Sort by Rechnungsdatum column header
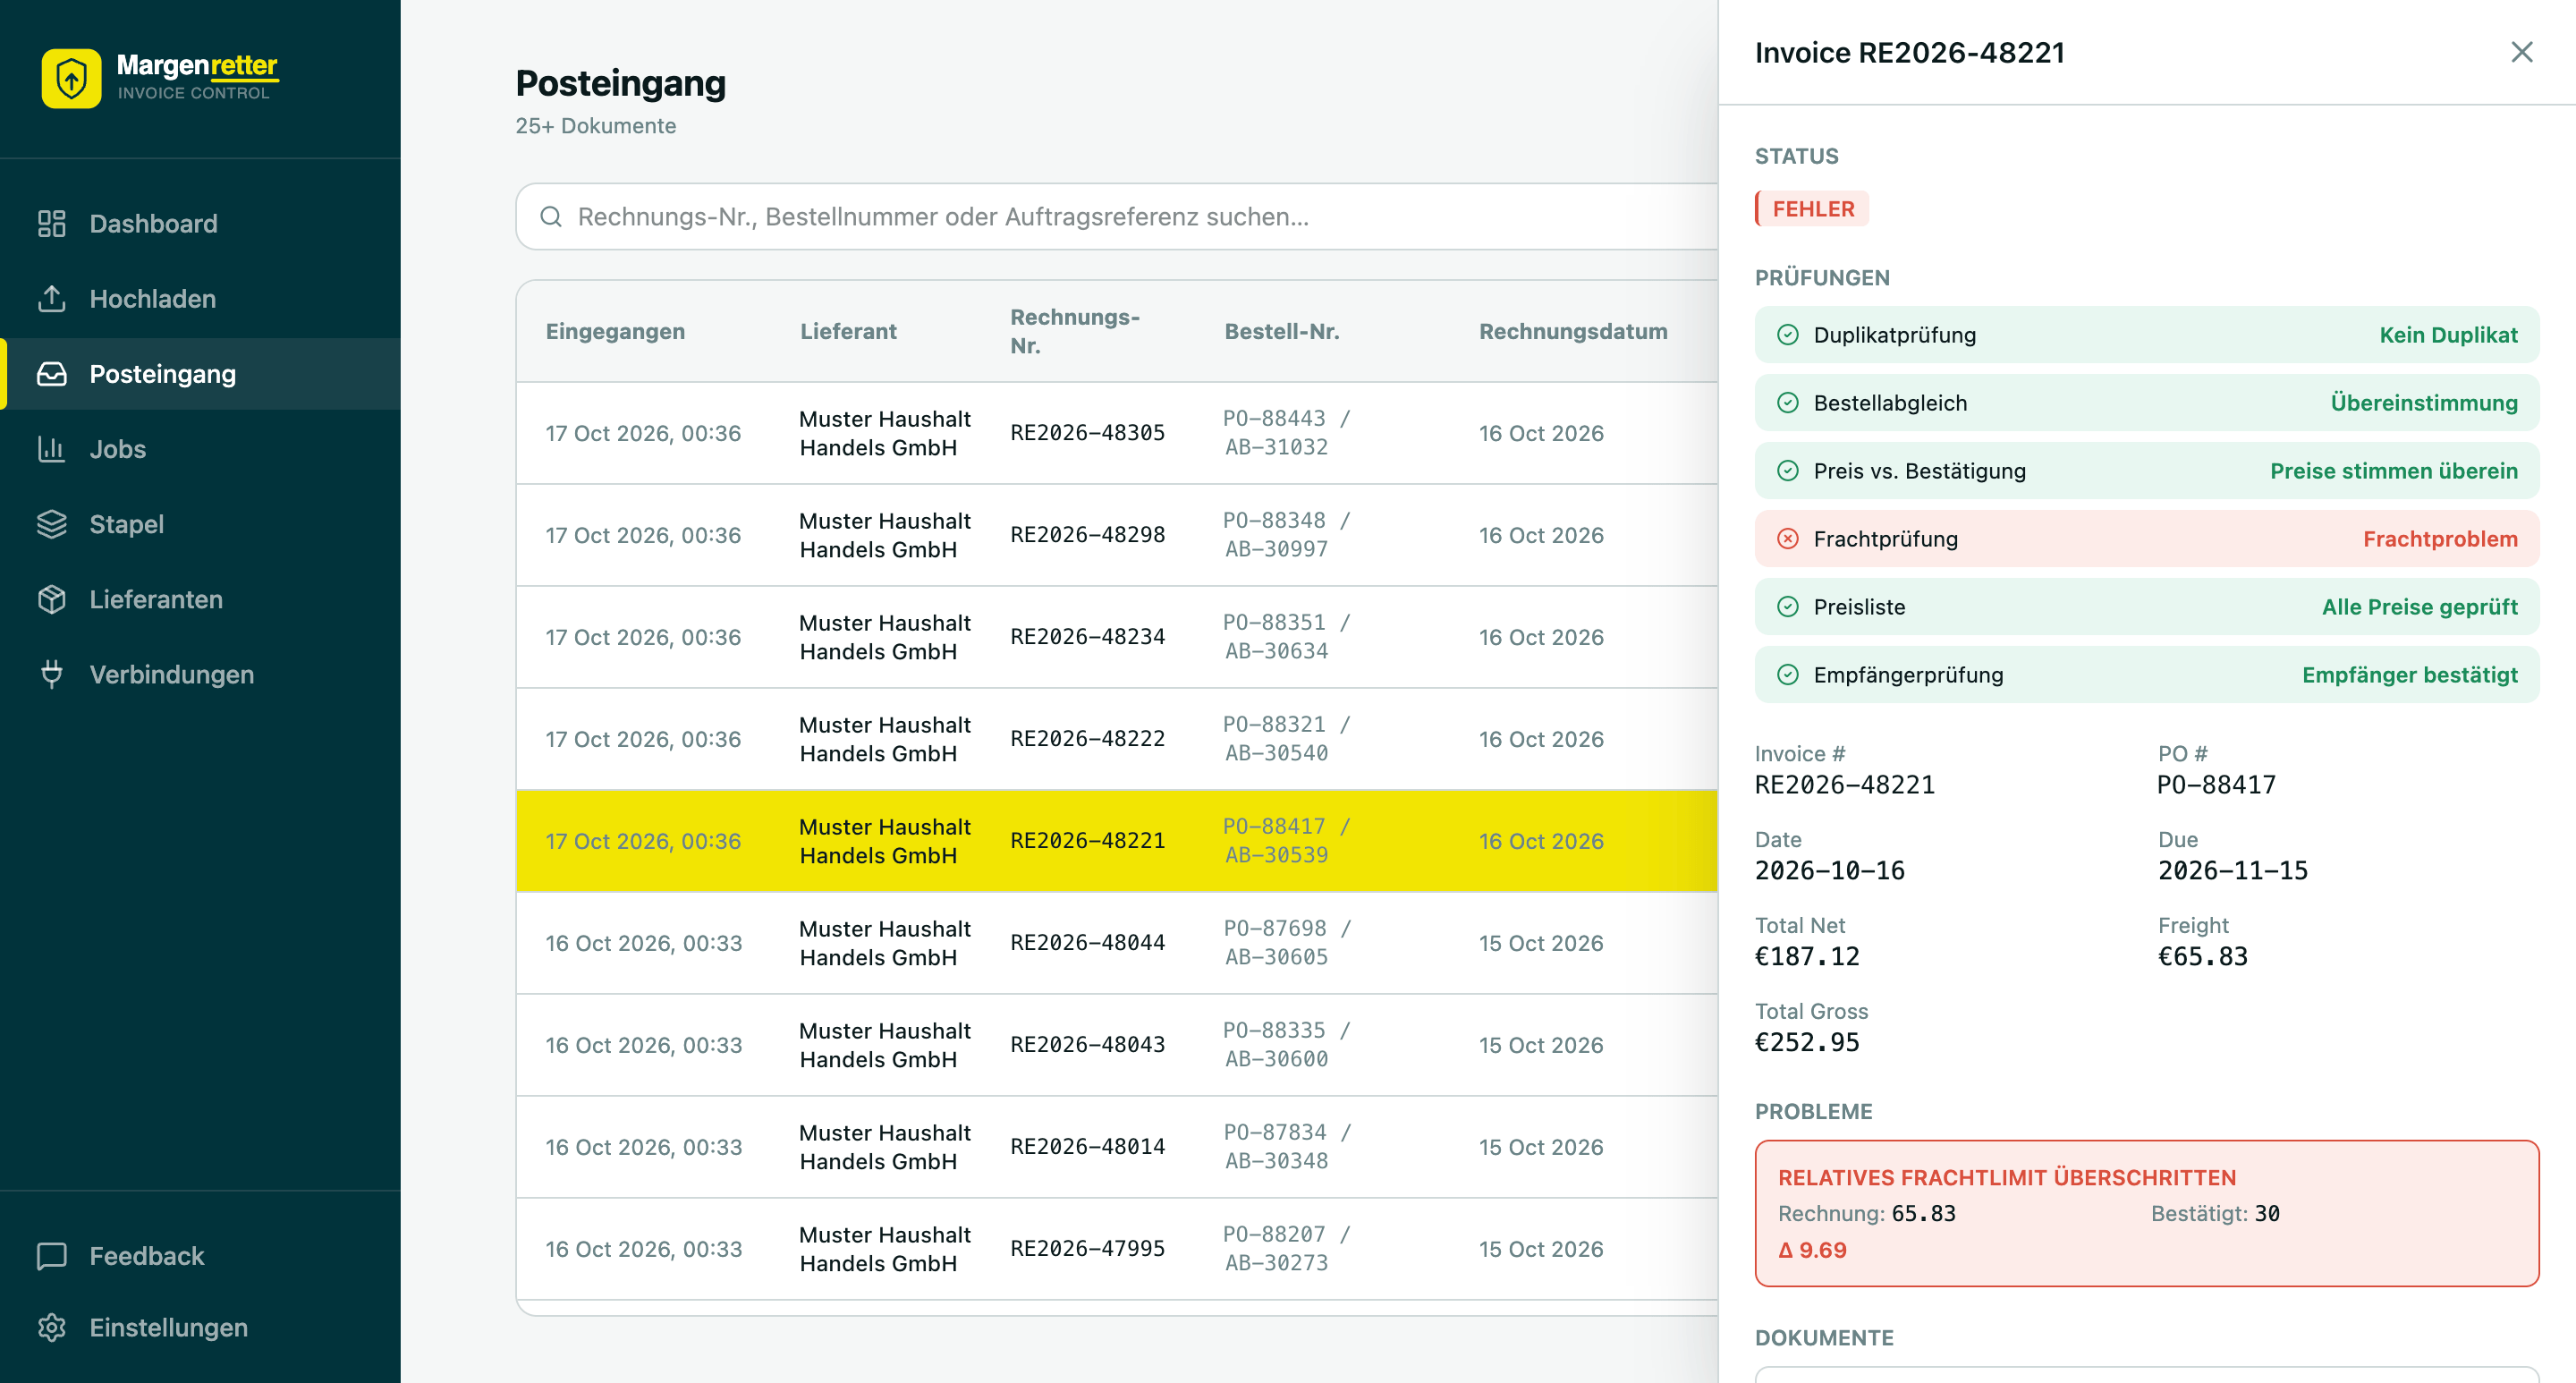This screenshot has height=1383, width=2576. coord(1573,331)
